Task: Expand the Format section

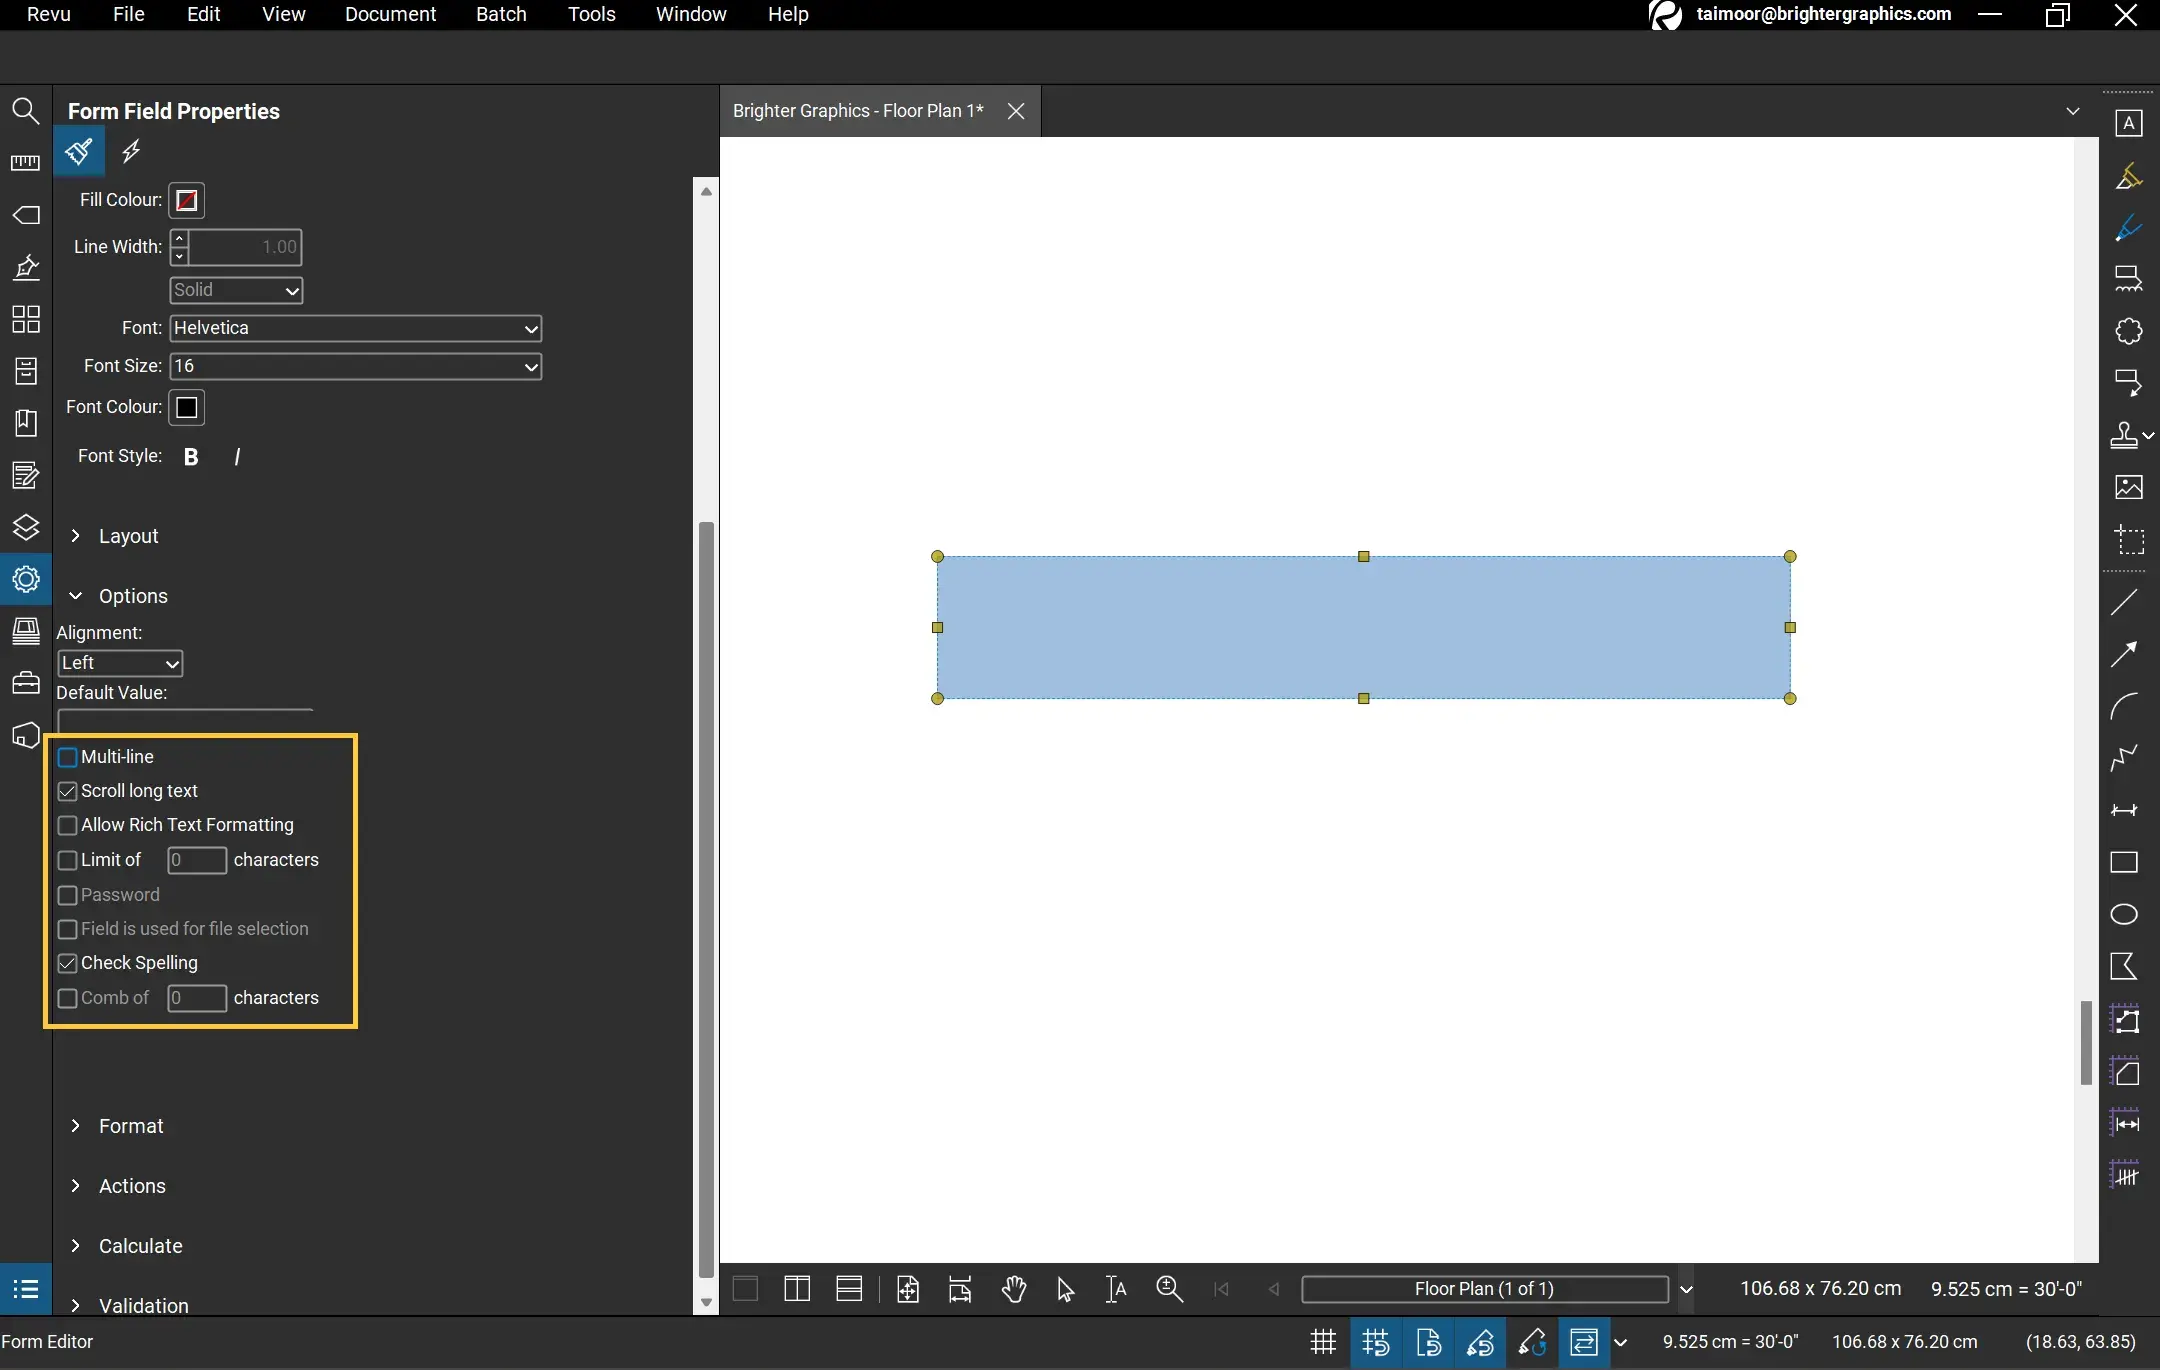Action: [76, 1126]
